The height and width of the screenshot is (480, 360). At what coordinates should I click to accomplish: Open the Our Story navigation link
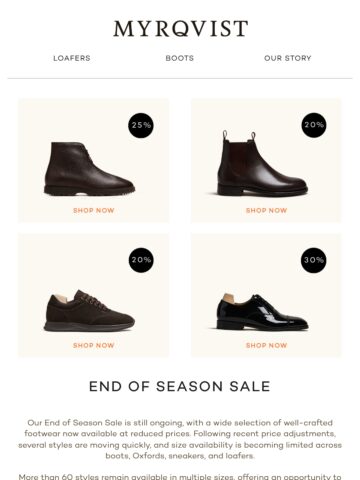288,58
